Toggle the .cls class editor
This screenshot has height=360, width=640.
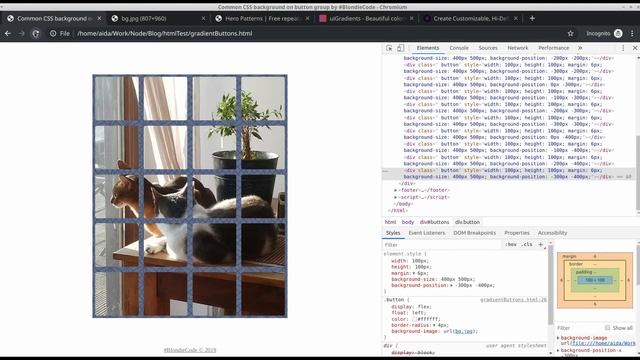(527, 244)
